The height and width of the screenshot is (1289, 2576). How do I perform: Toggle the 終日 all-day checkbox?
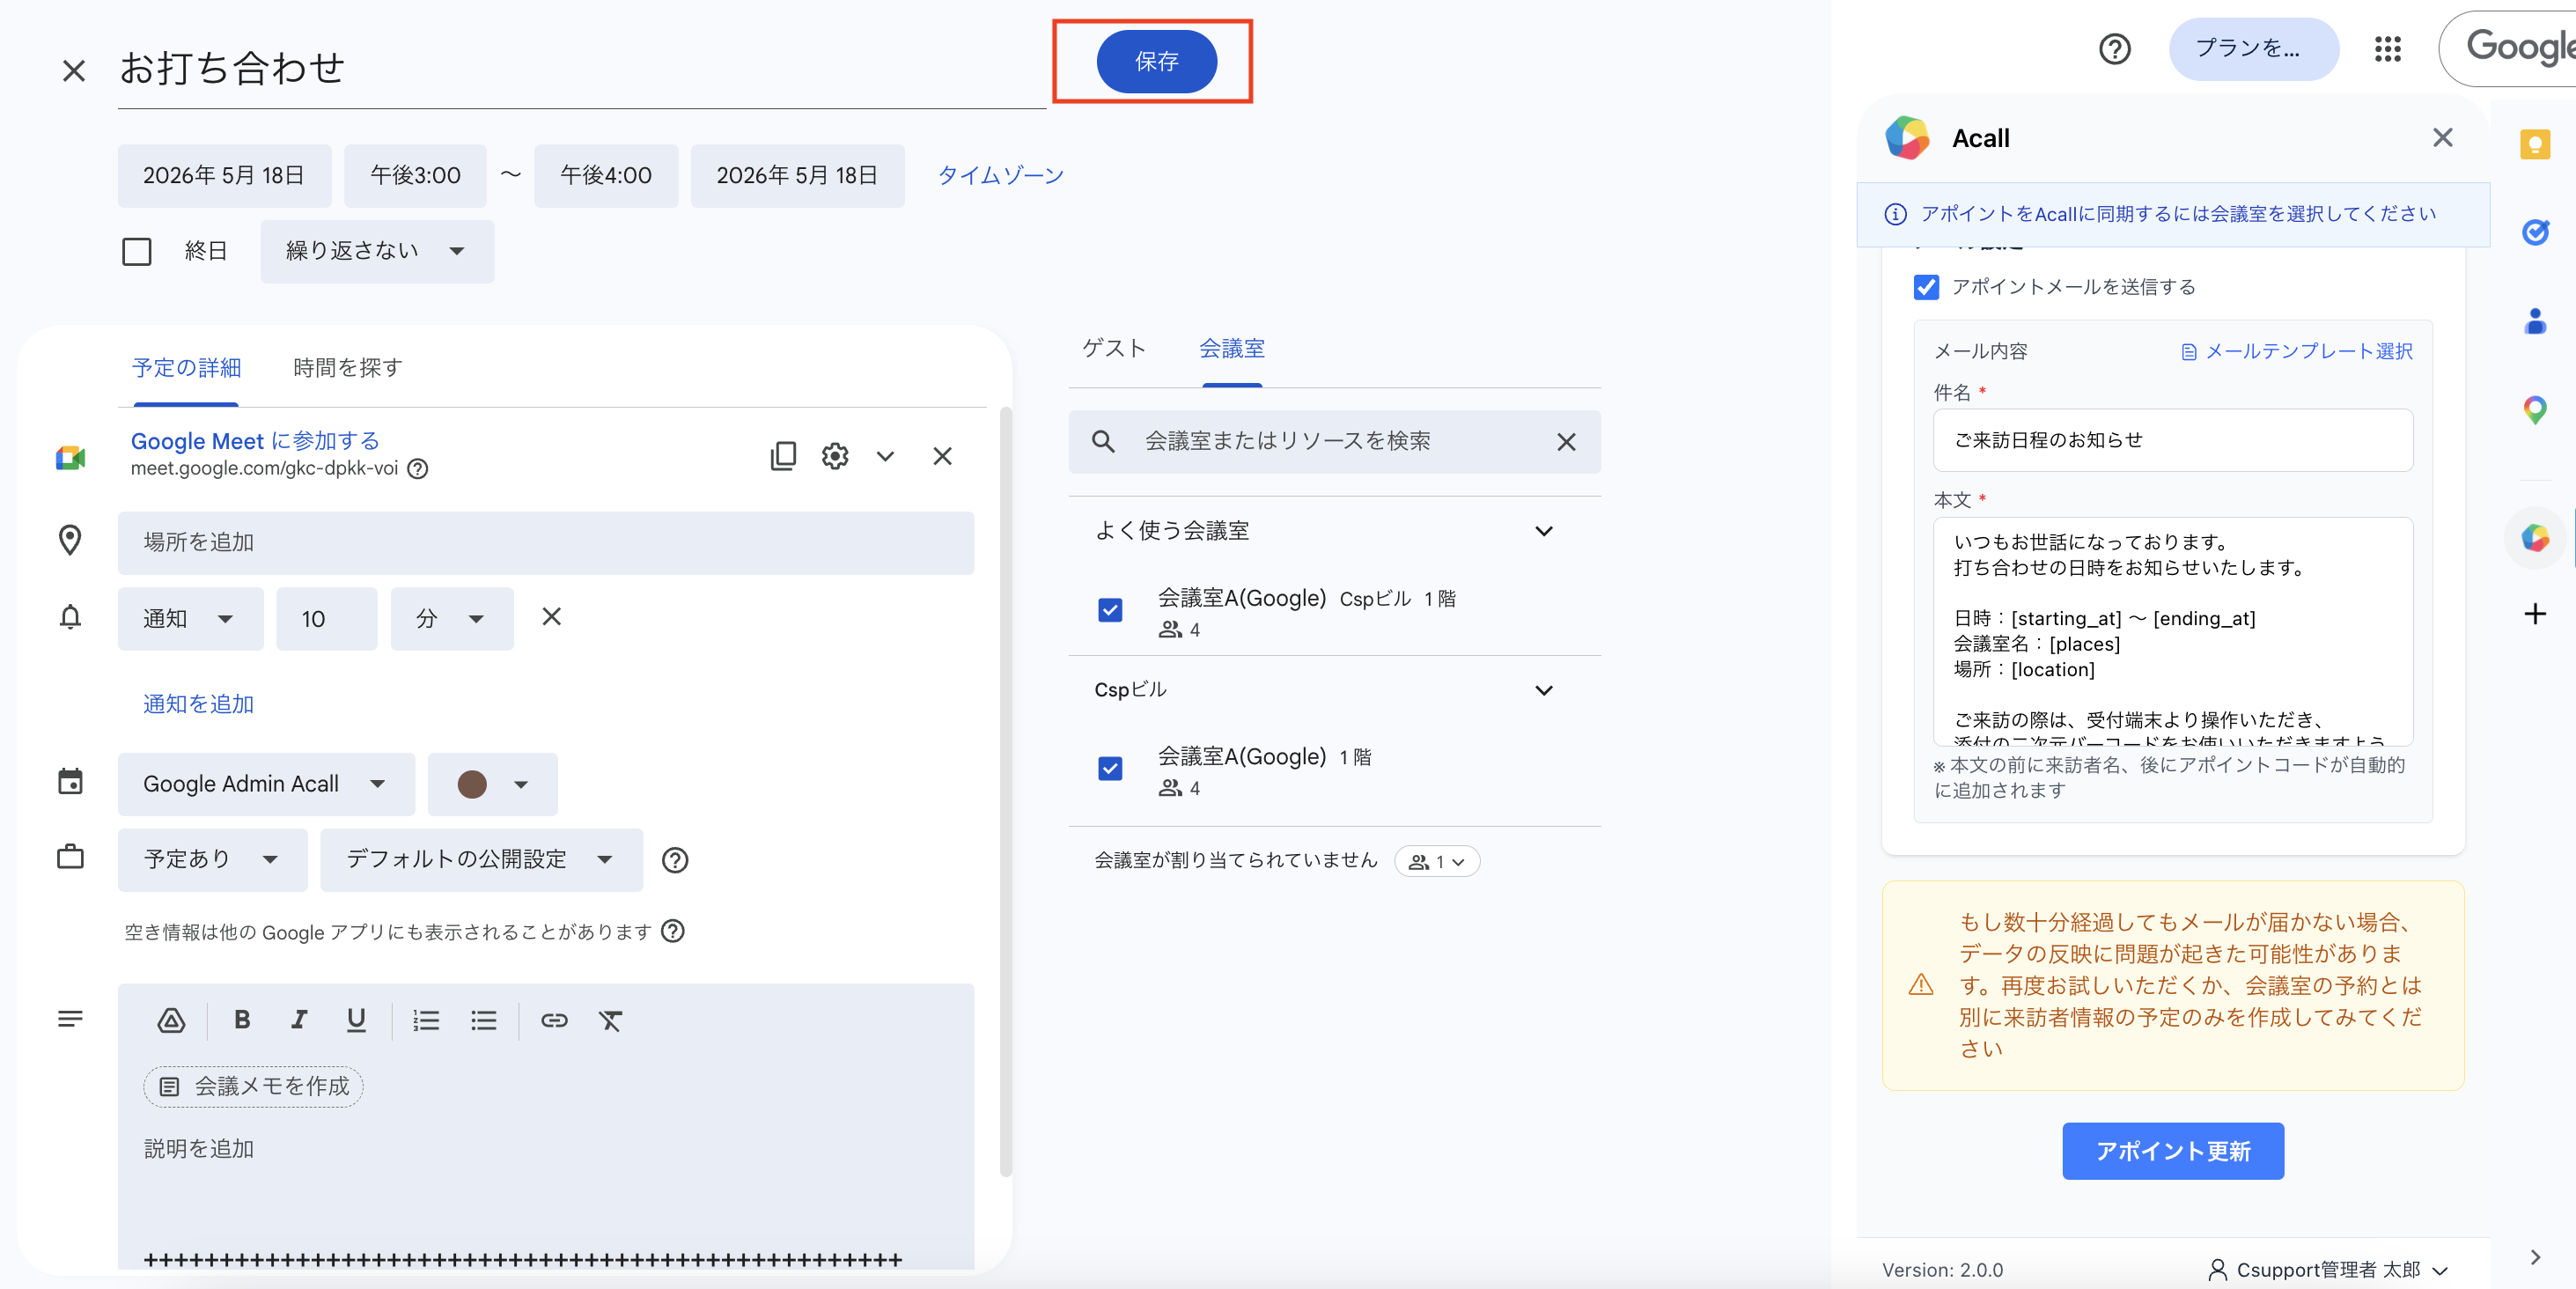(137, 251)
